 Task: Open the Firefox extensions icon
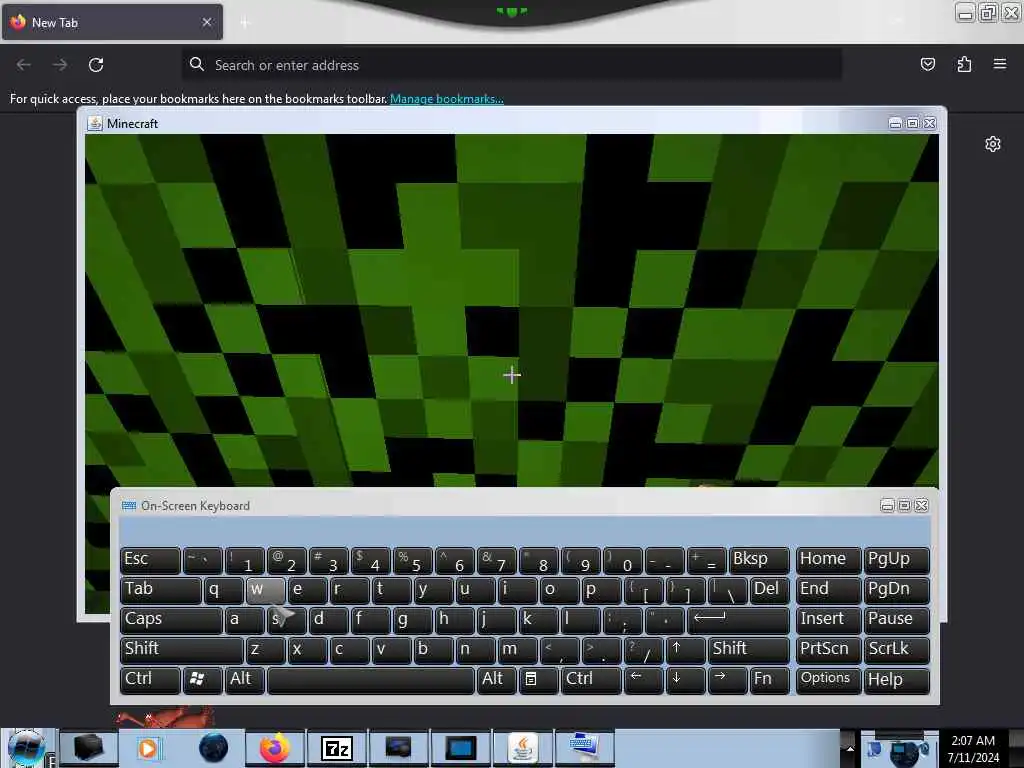[x=964, y=64]
